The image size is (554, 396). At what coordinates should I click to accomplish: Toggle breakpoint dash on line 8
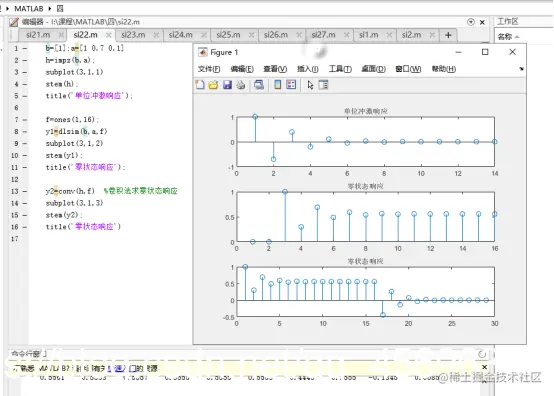tap(25, 132)
